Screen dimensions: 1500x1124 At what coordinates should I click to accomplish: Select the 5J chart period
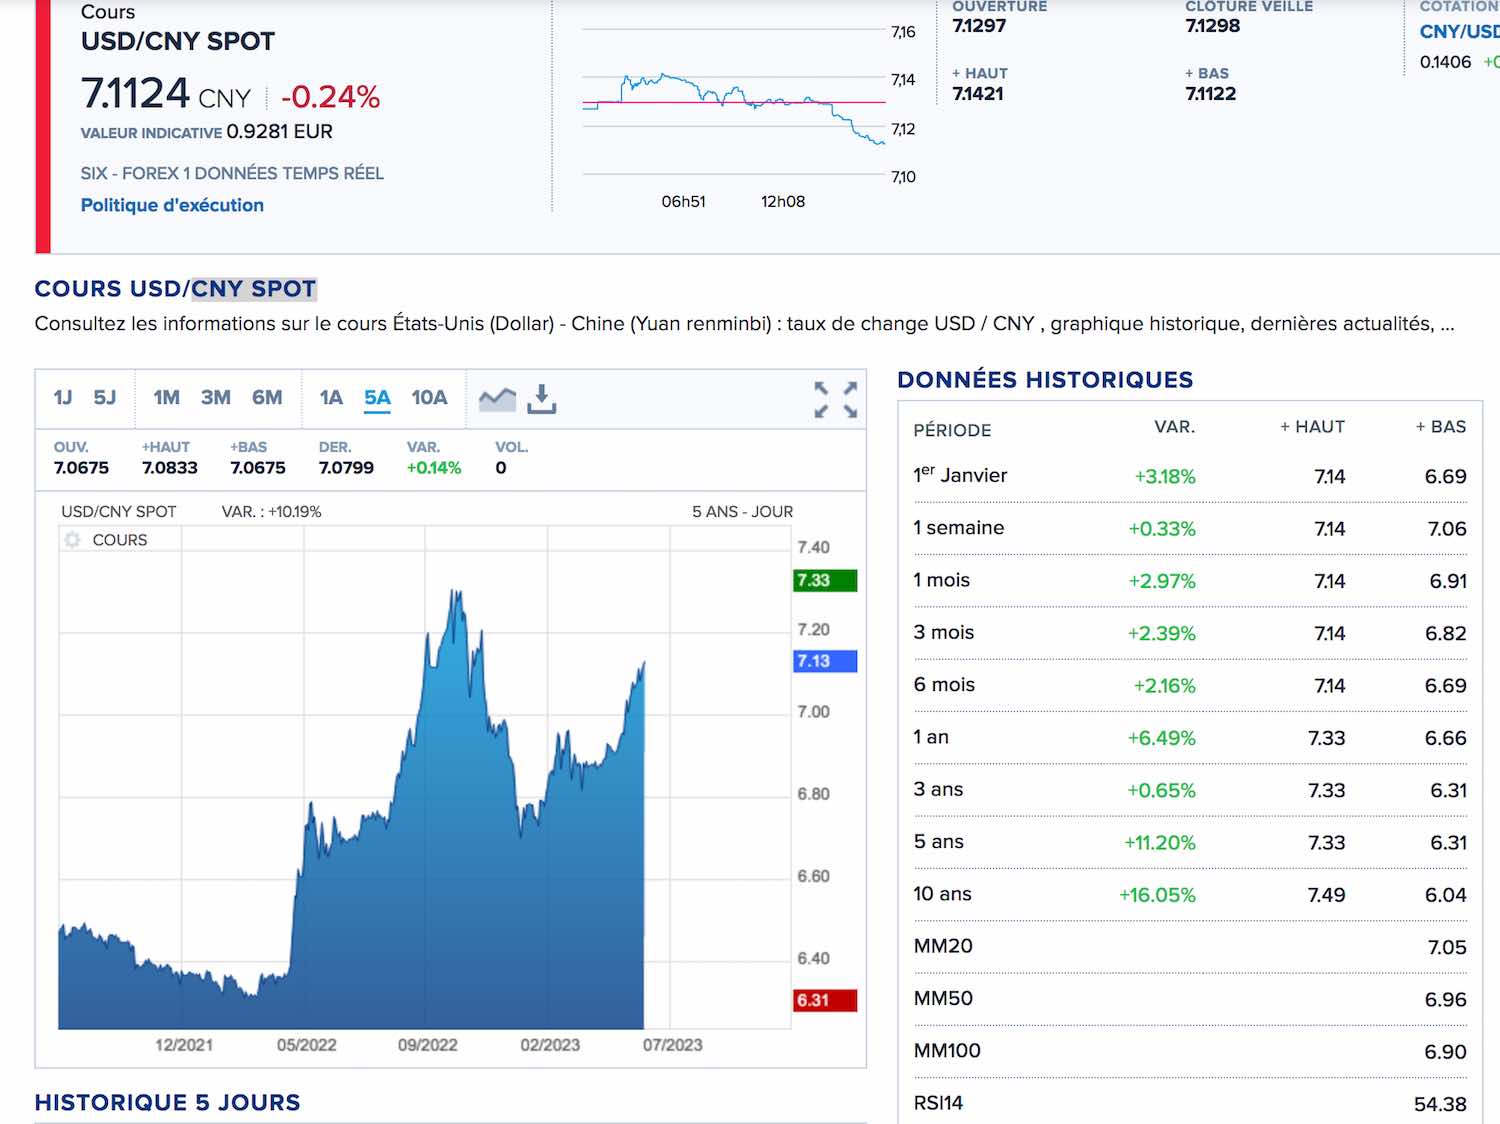click(104, 398)
